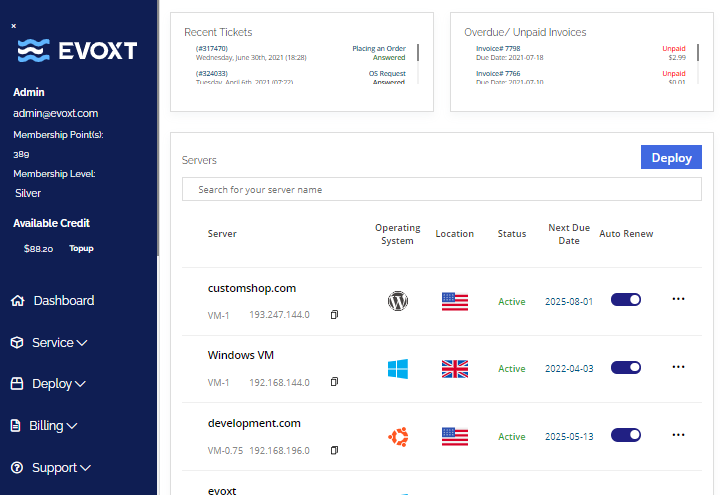Open the three-dot menu for Windows VM
Image resolution: width=720 pixels, height=495 pixels.
679,367
